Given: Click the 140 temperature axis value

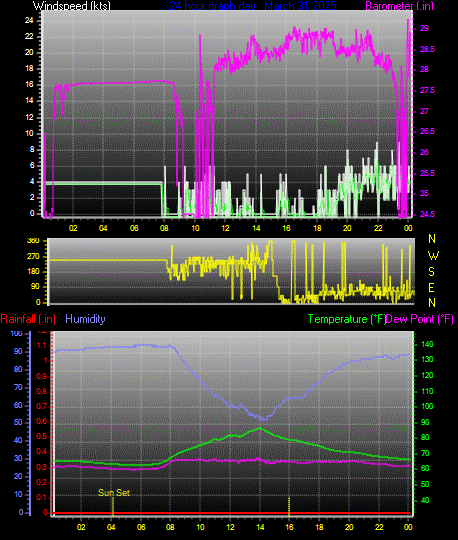Looking at the screenshot, I should [x=427, y=344].
